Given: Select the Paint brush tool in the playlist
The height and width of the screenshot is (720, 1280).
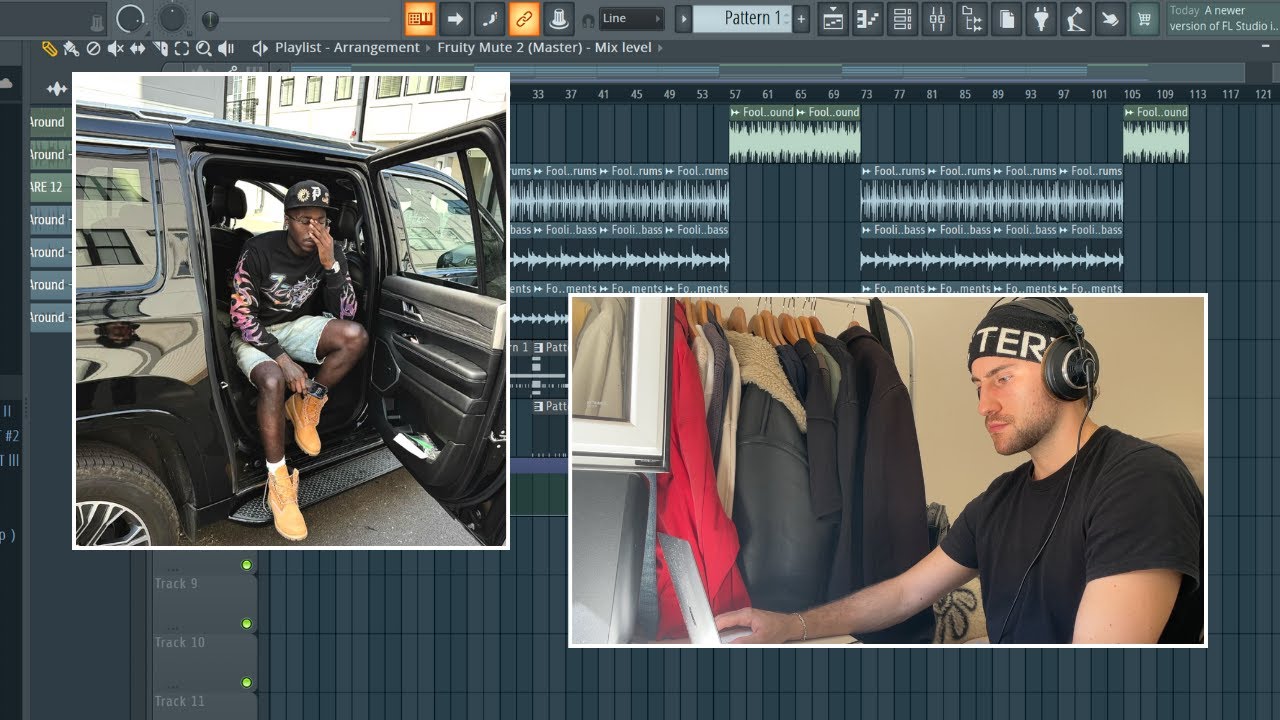Looking at the screenshot, I should point(71,48).
